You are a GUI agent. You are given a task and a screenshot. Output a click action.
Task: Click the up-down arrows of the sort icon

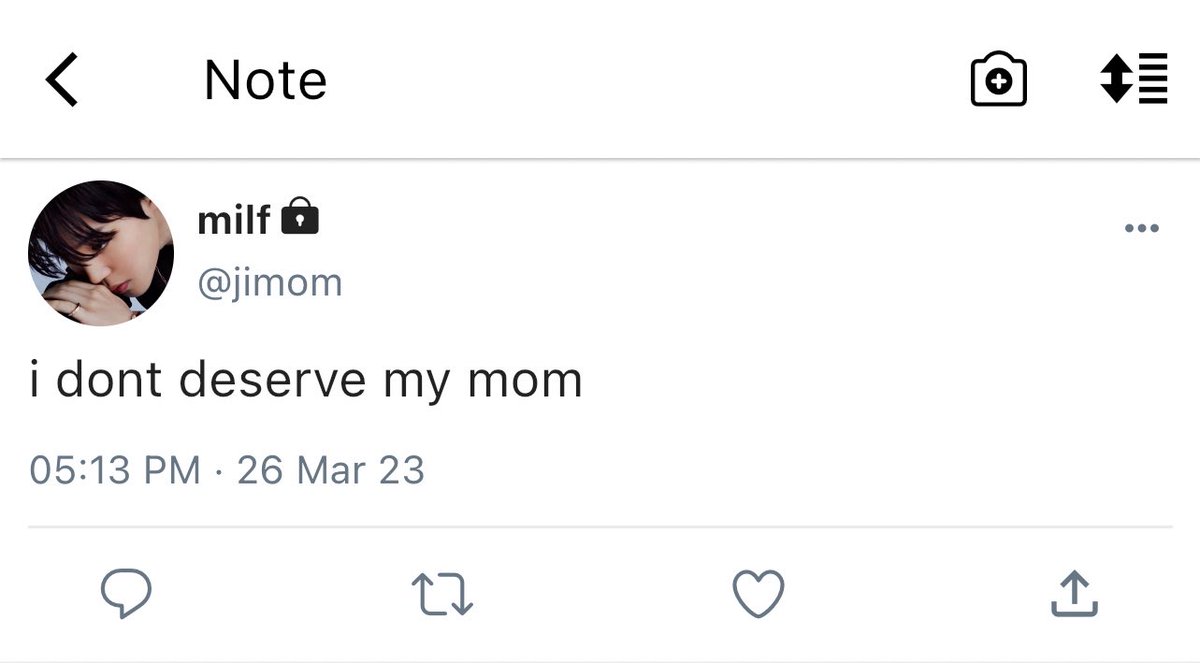(1114, 78)
